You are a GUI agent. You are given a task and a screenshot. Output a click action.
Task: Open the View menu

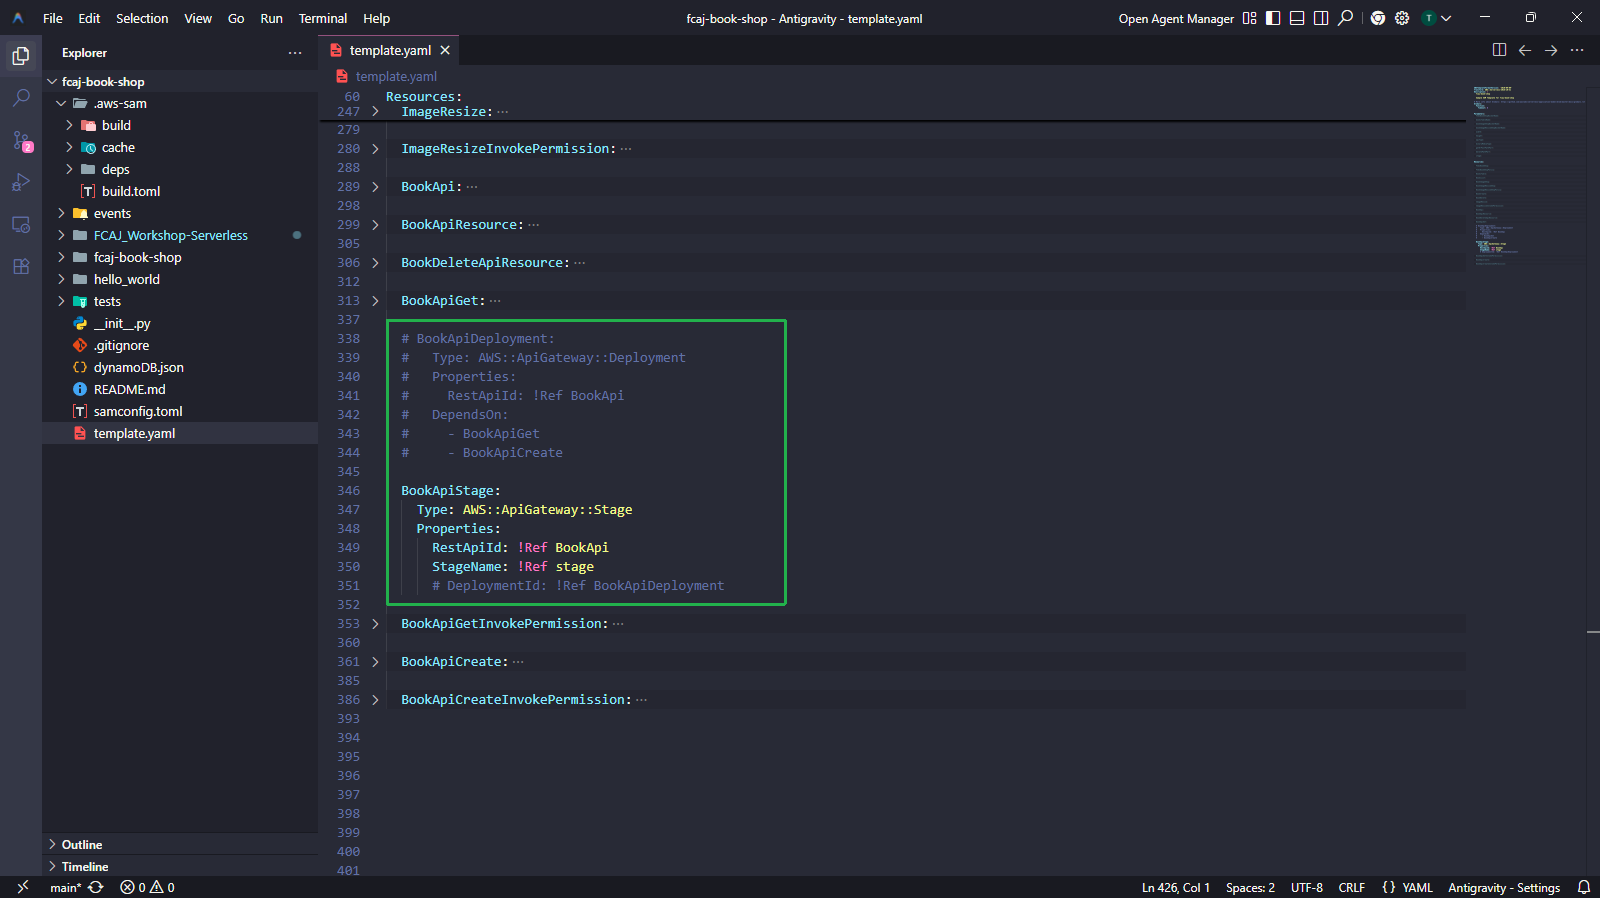(x=198, y=18)
